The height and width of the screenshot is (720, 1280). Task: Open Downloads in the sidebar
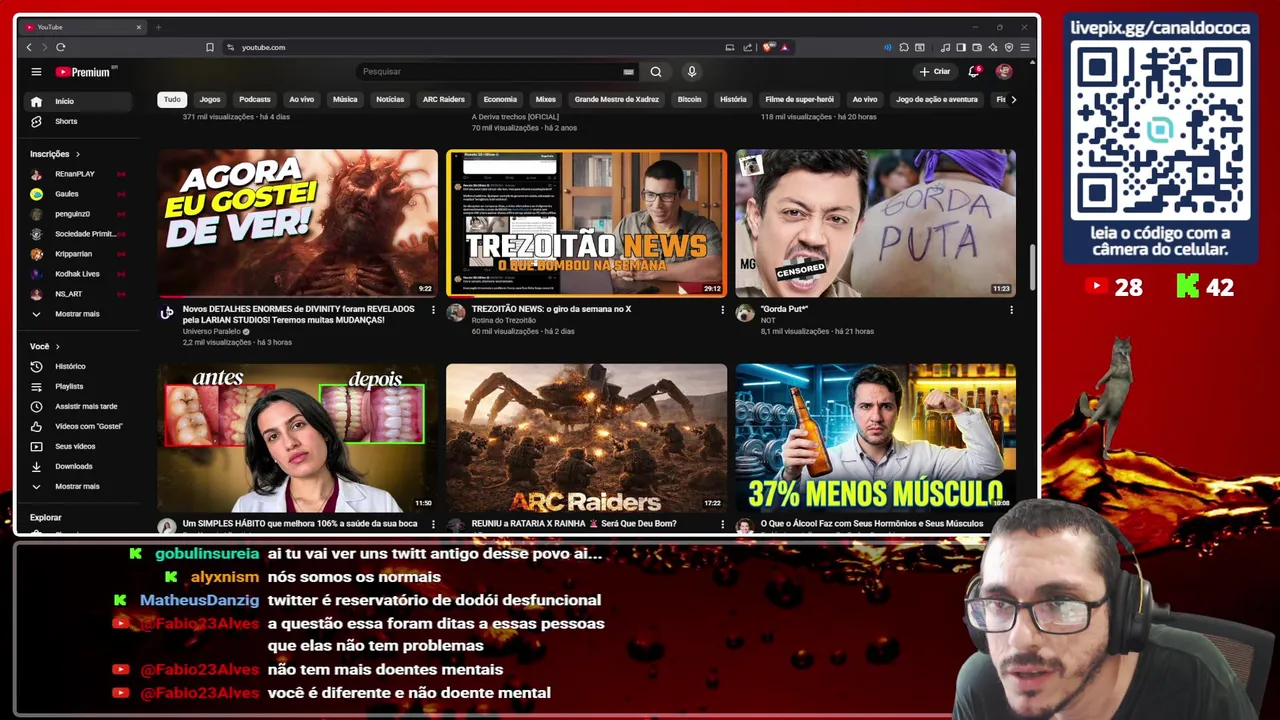78,466
